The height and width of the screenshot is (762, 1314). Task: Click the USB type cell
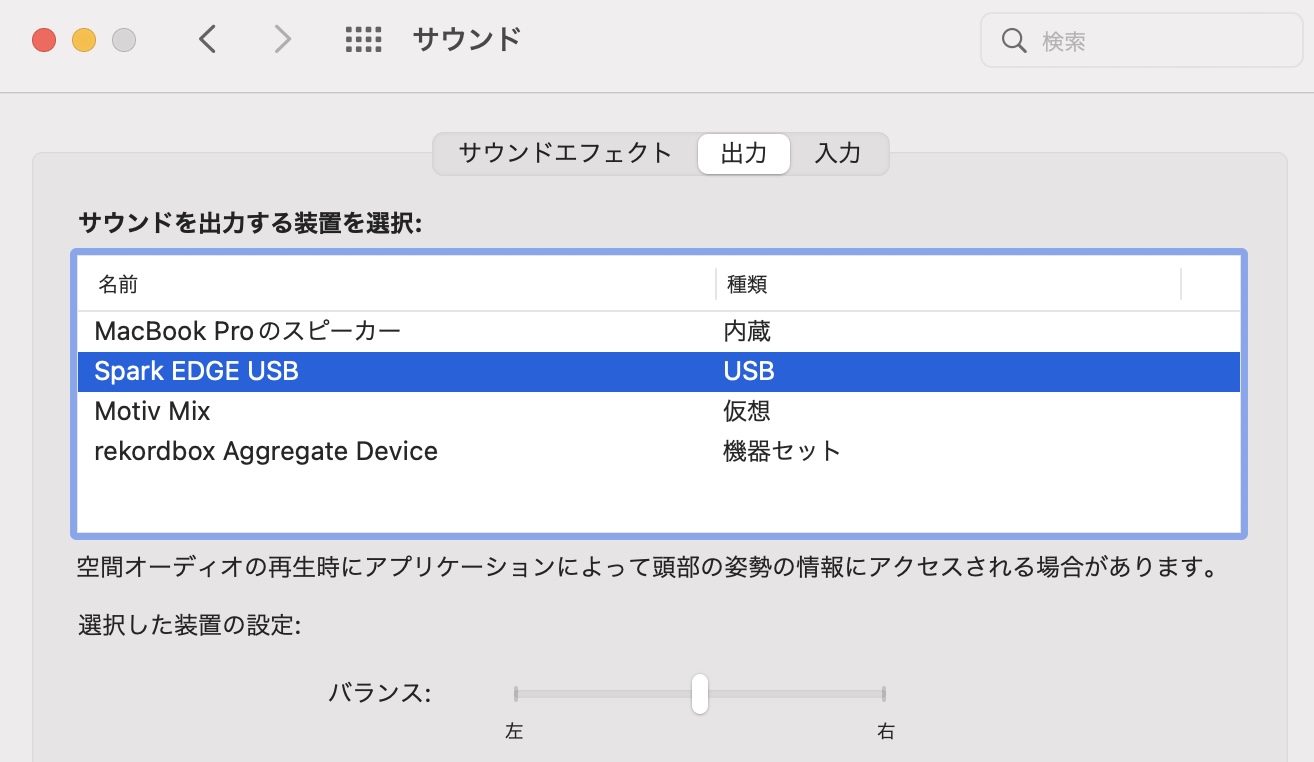749,371
